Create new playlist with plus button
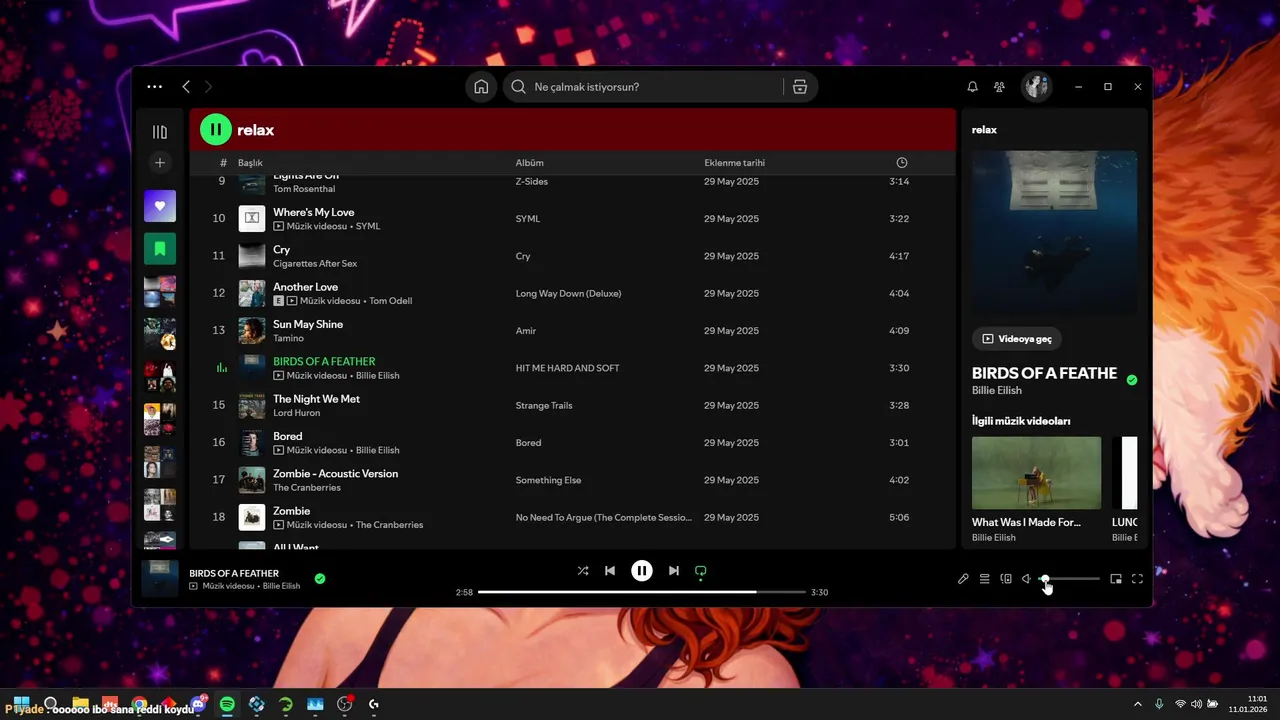1280x720 pixels. pos(160,162)
